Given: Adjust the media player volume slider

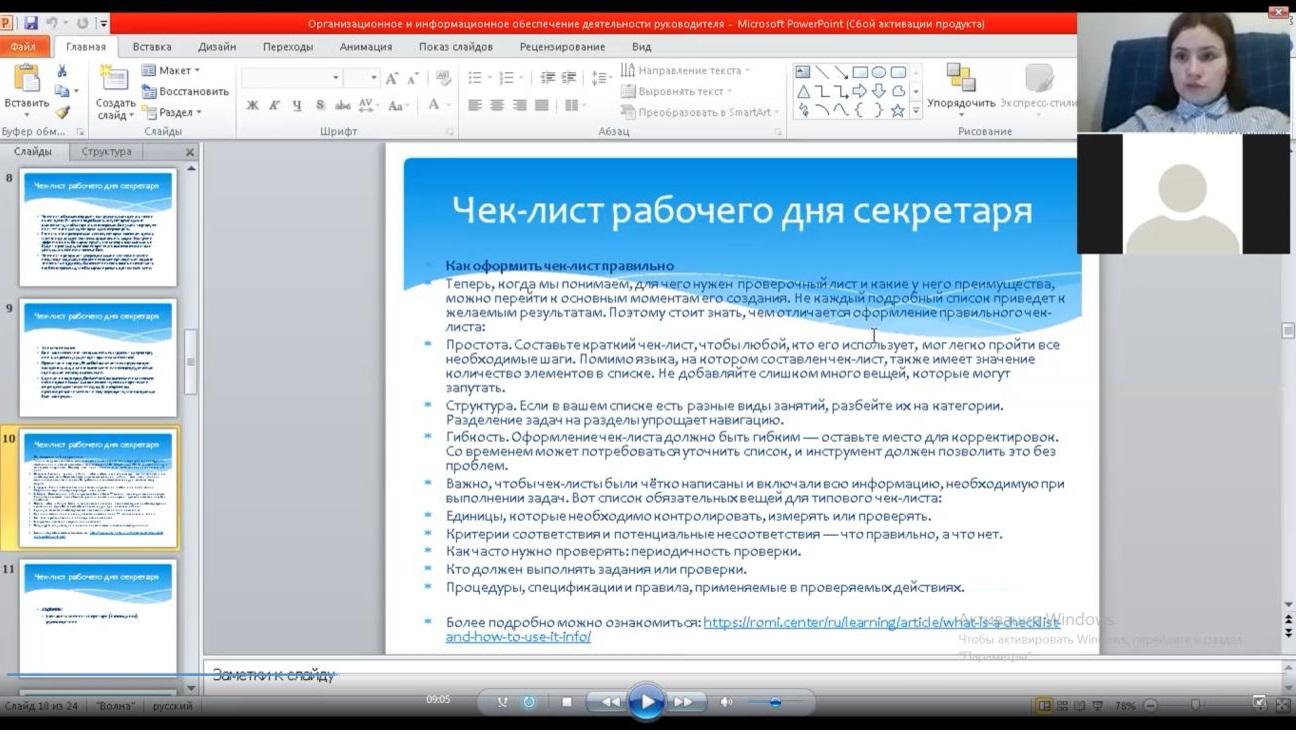Looking at the screenshot, I should click(775, 703).
